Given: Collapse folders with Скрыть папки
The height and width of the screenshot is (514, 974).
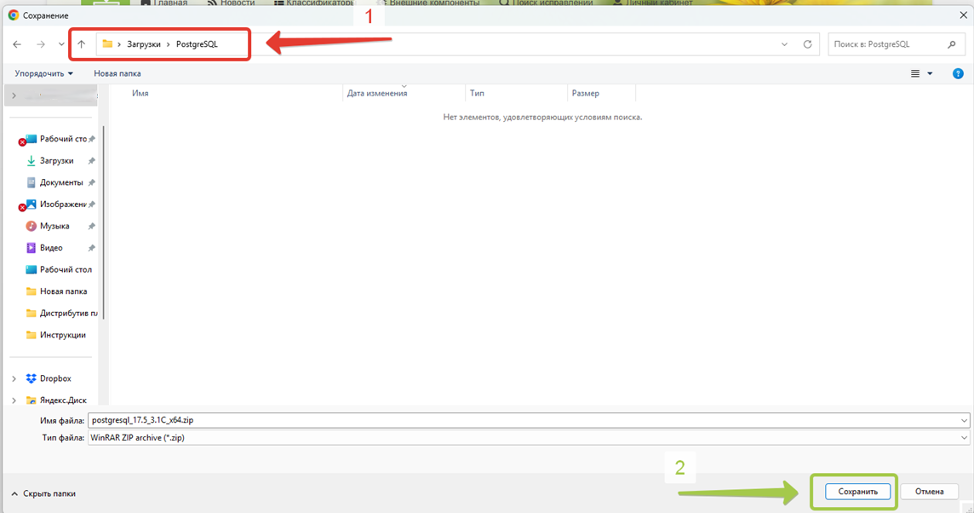Looking at the screenshot, I should tap(43, 493).
